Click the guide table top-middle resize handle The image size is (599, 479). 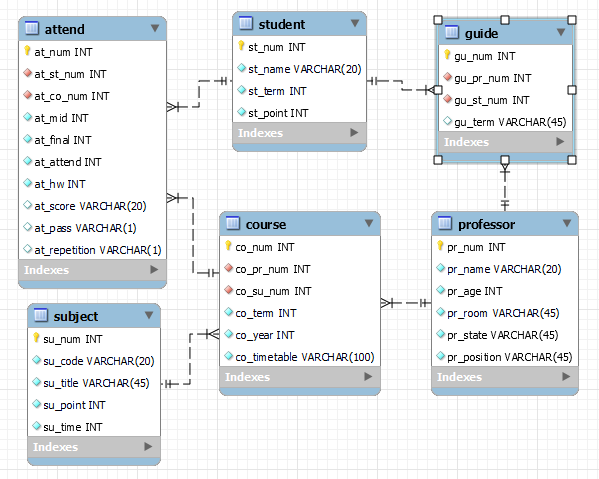(x=505, y=20)
